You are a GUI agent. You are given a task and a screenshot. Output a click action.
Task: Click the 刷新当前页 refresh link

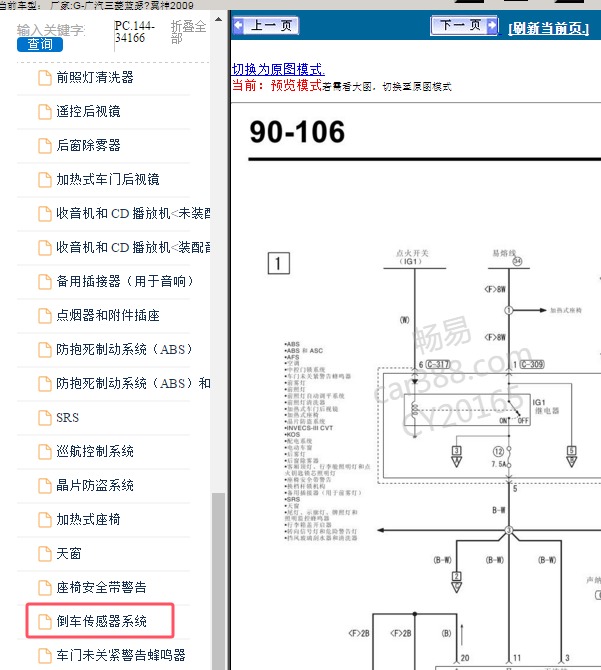coord(548,29)
